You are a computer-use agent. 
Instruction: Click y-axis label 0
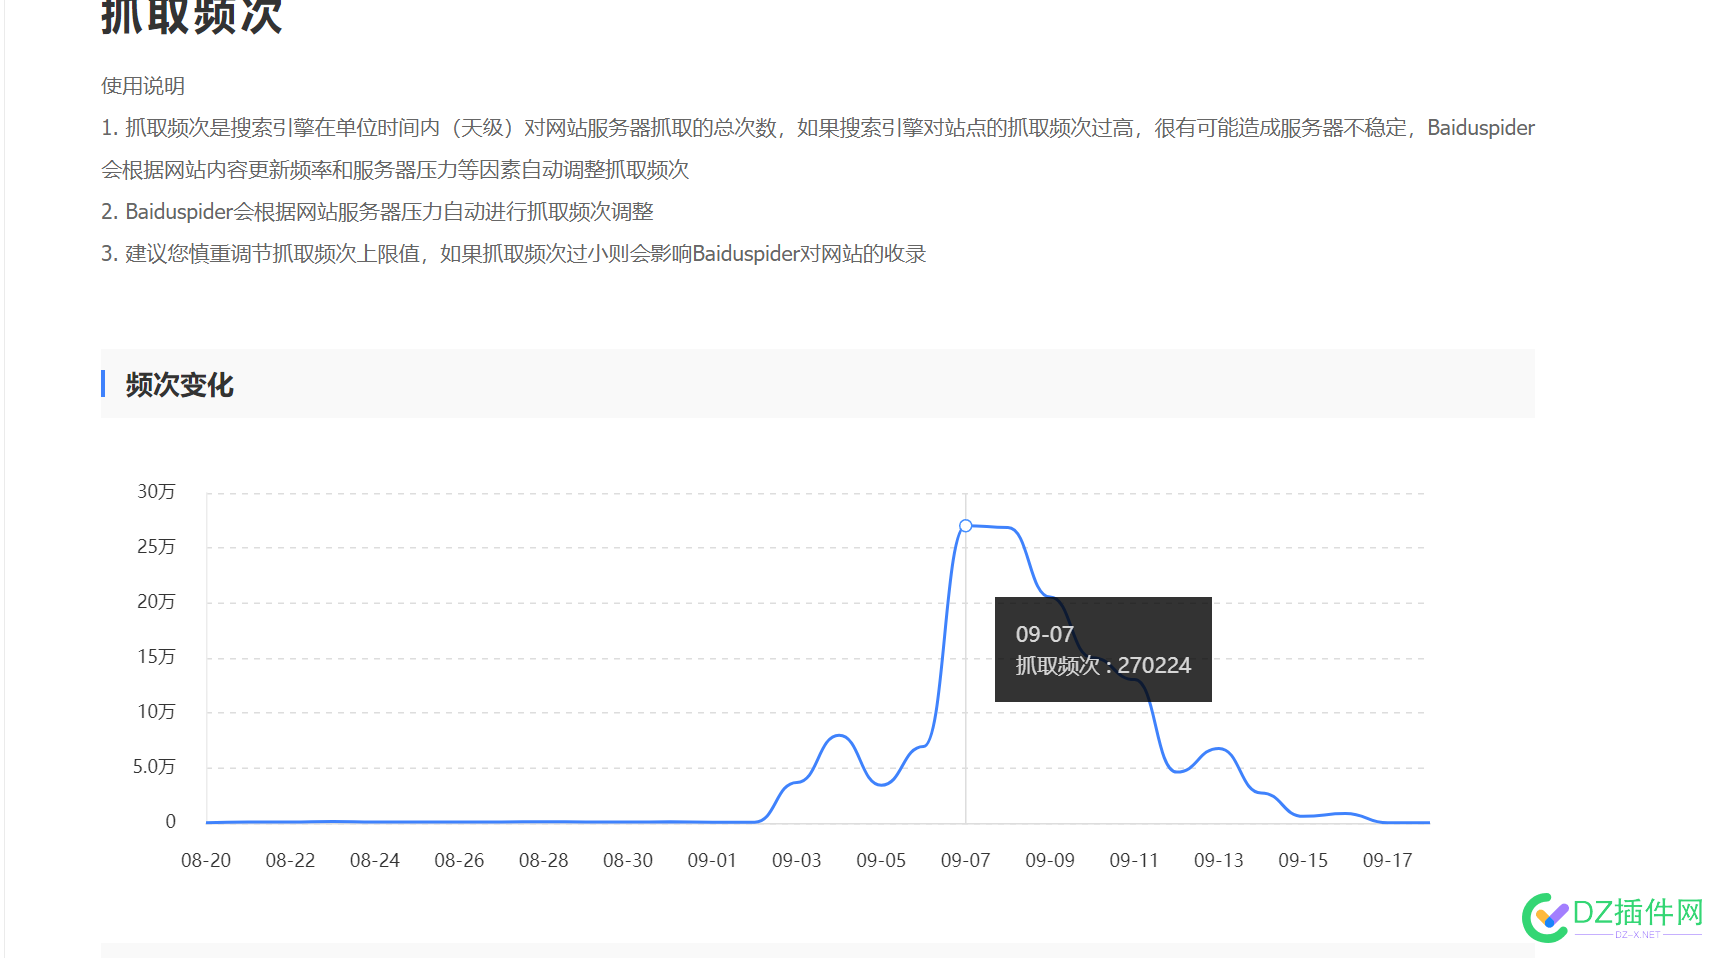point(170,821)
